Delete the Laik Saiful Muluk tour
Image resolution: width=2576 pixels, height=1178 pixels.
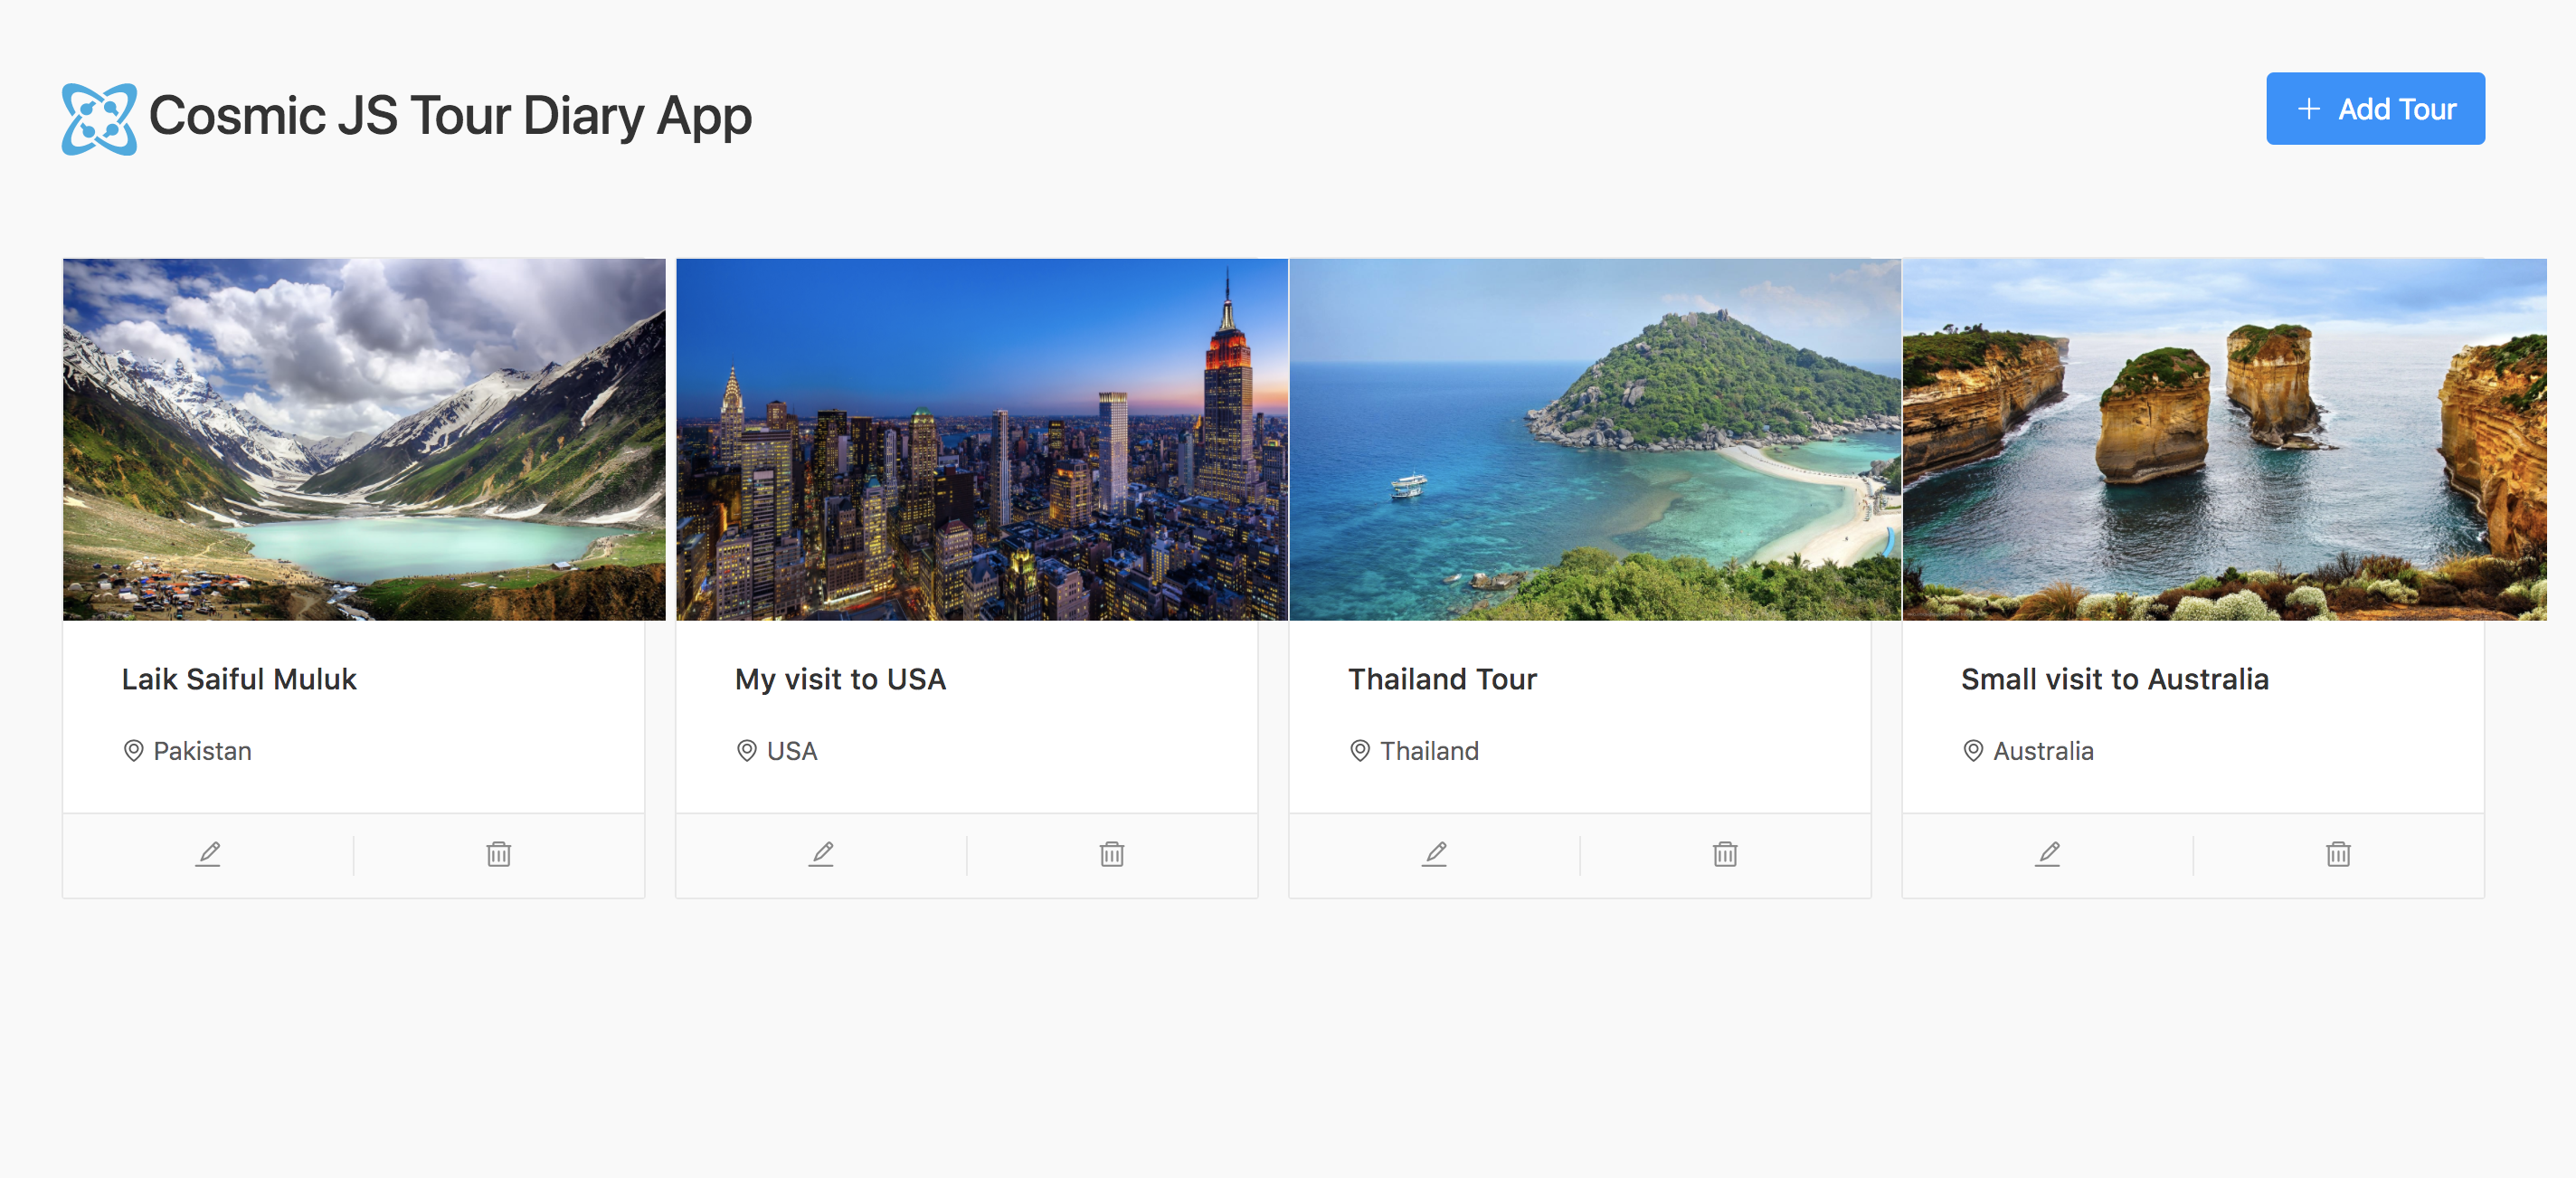click(x=499, y=854)
